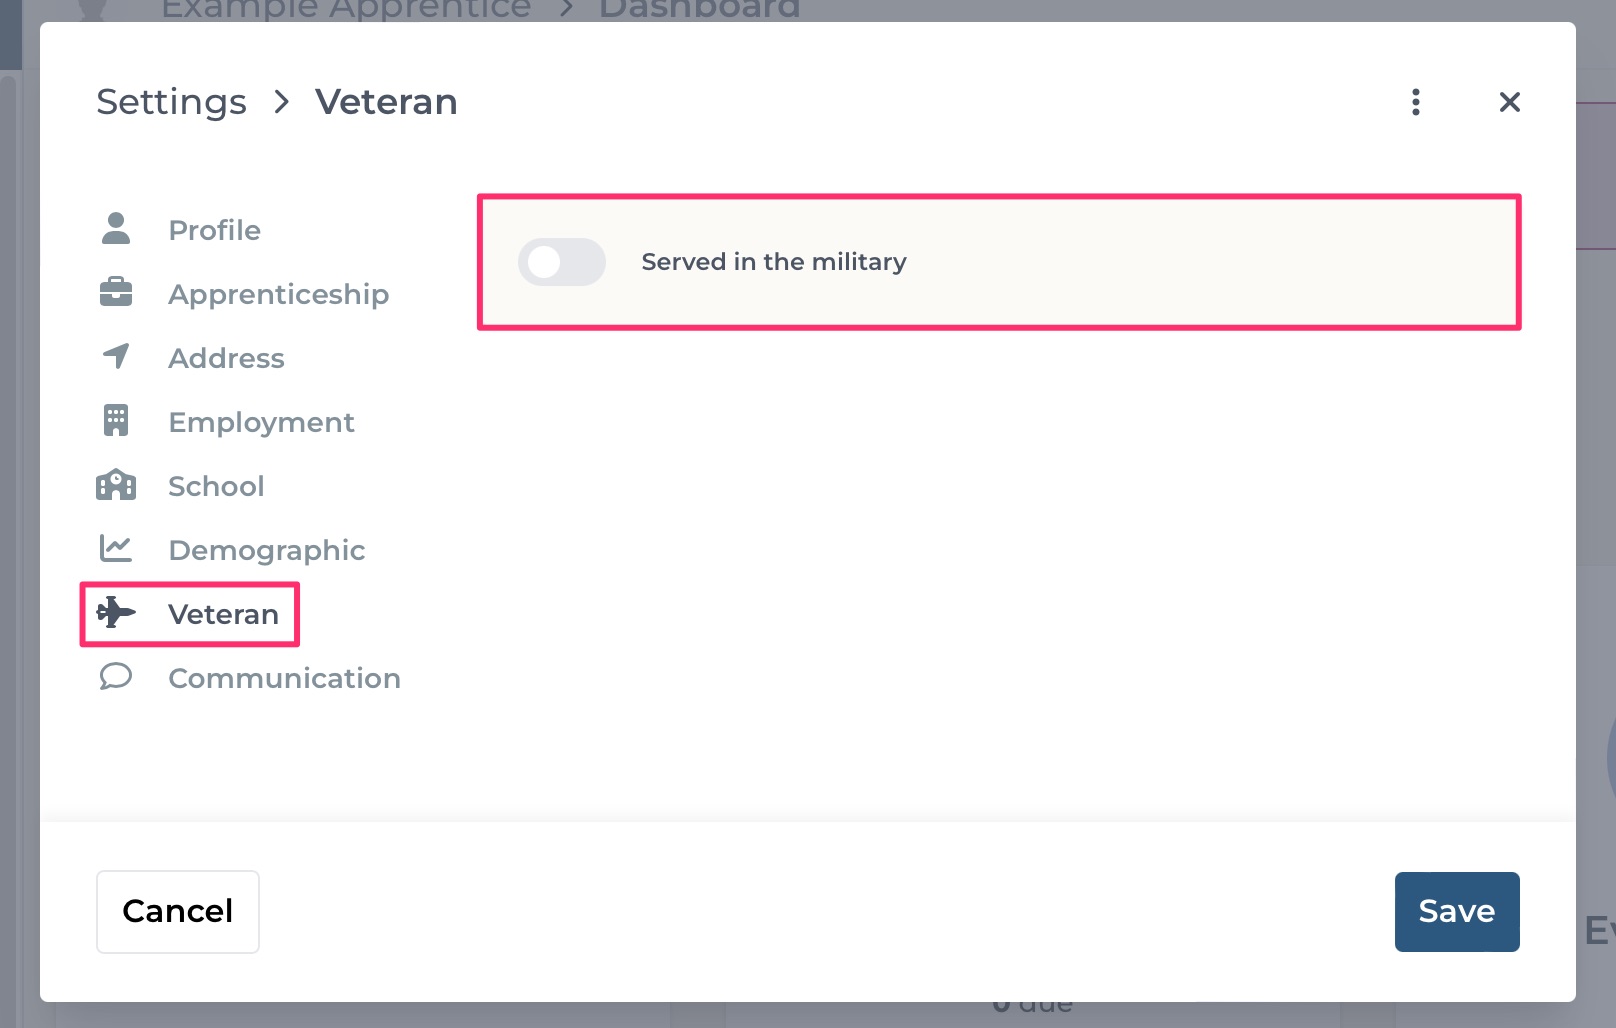This screenshot has height=1028, width=1616.
Task: Click the Employment building icon
Action: point(116,420)
